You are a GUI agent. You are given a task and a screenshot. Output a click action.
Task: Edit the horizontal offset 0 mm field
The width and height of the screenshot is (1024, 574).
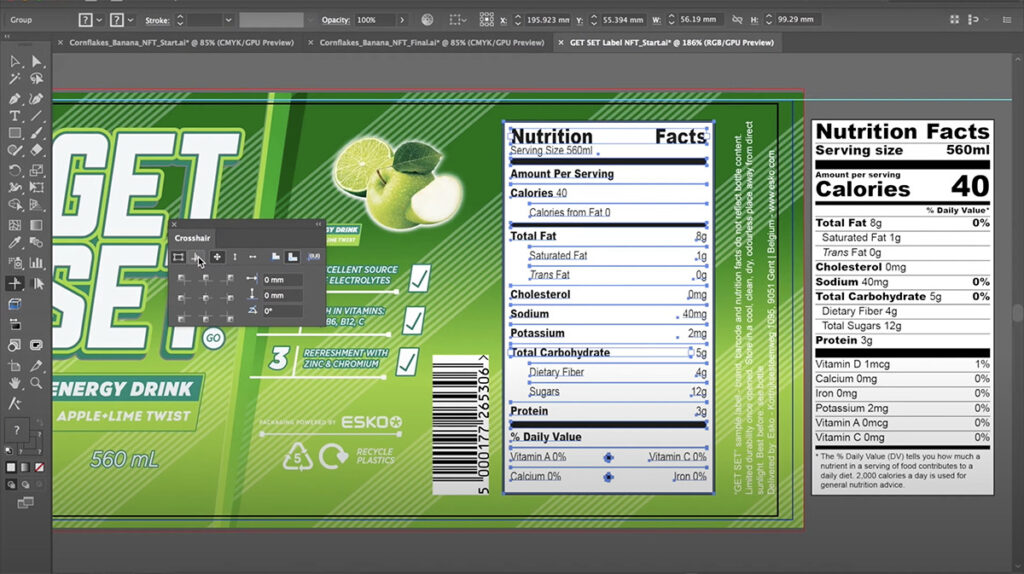point(281,279)
